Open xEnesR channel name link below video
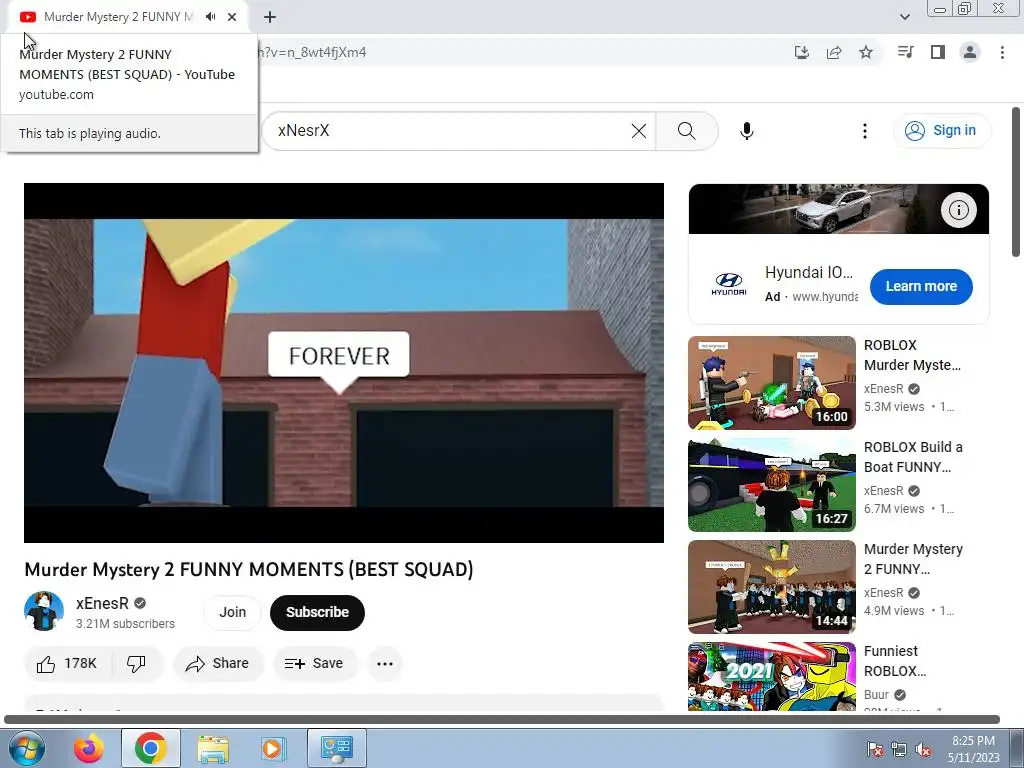Image resolution: width=1024 pixels, height=768 pixels. pyautogui.click(x=102, y=603)
